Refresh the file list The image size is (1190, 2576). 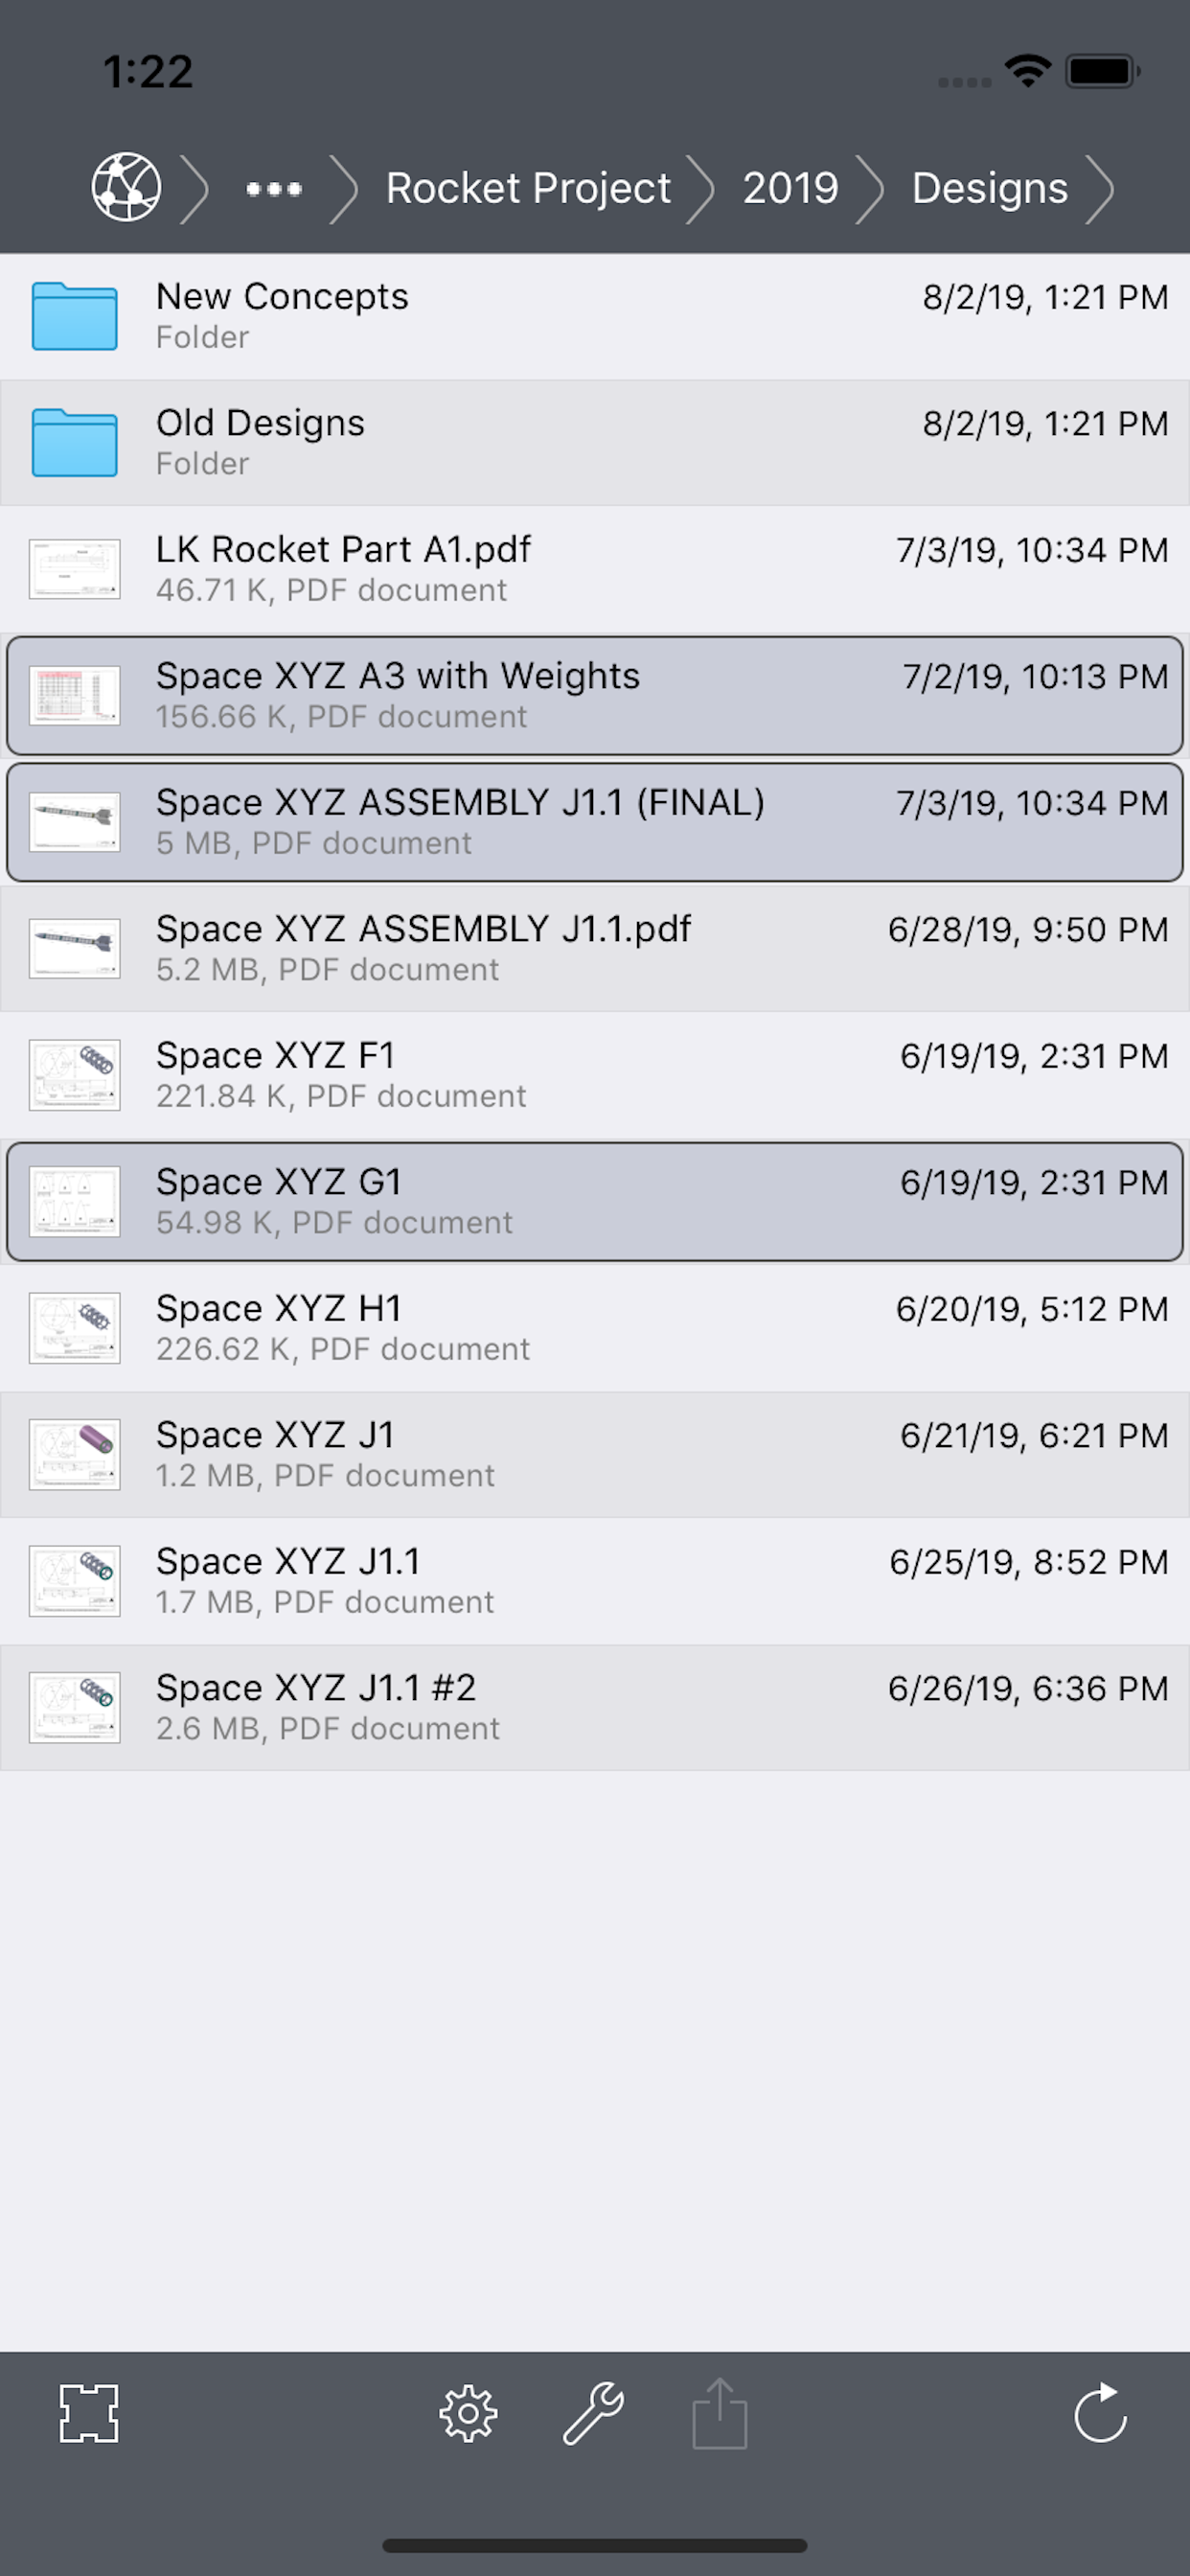[x=1101, y=2412]
